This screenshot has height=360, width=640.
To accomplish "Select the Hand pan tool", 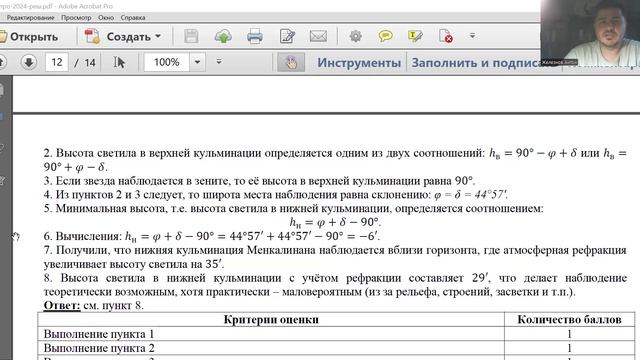I will coord(291,62).
